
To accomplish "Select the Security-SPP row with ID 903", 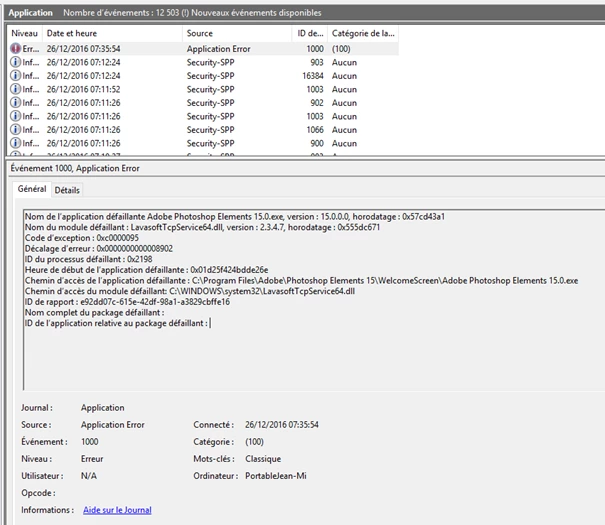I will [203, 62].
